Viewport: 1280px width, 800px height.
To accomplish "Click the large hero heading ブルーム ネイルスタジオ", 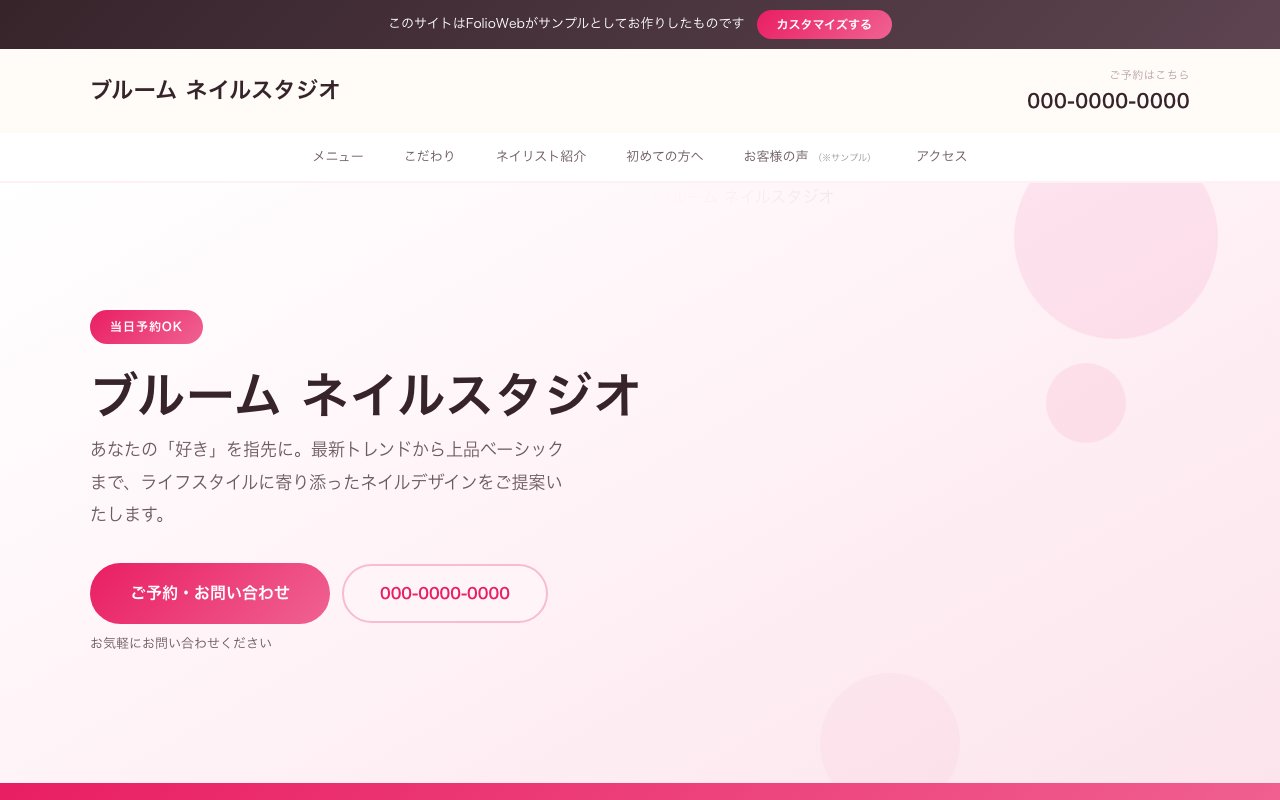I will [x=365, y=394].
